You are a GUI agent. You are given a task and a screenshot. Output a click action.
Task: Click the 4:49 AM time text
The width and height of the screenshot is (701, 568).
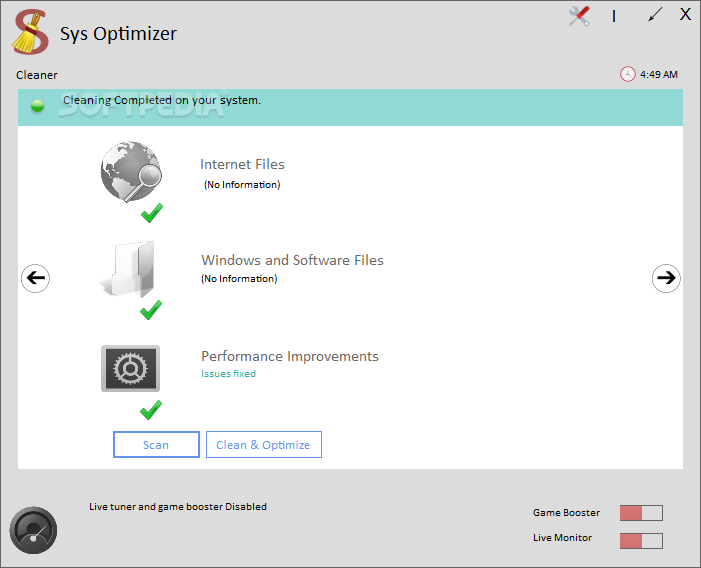[x=659, y=75]
